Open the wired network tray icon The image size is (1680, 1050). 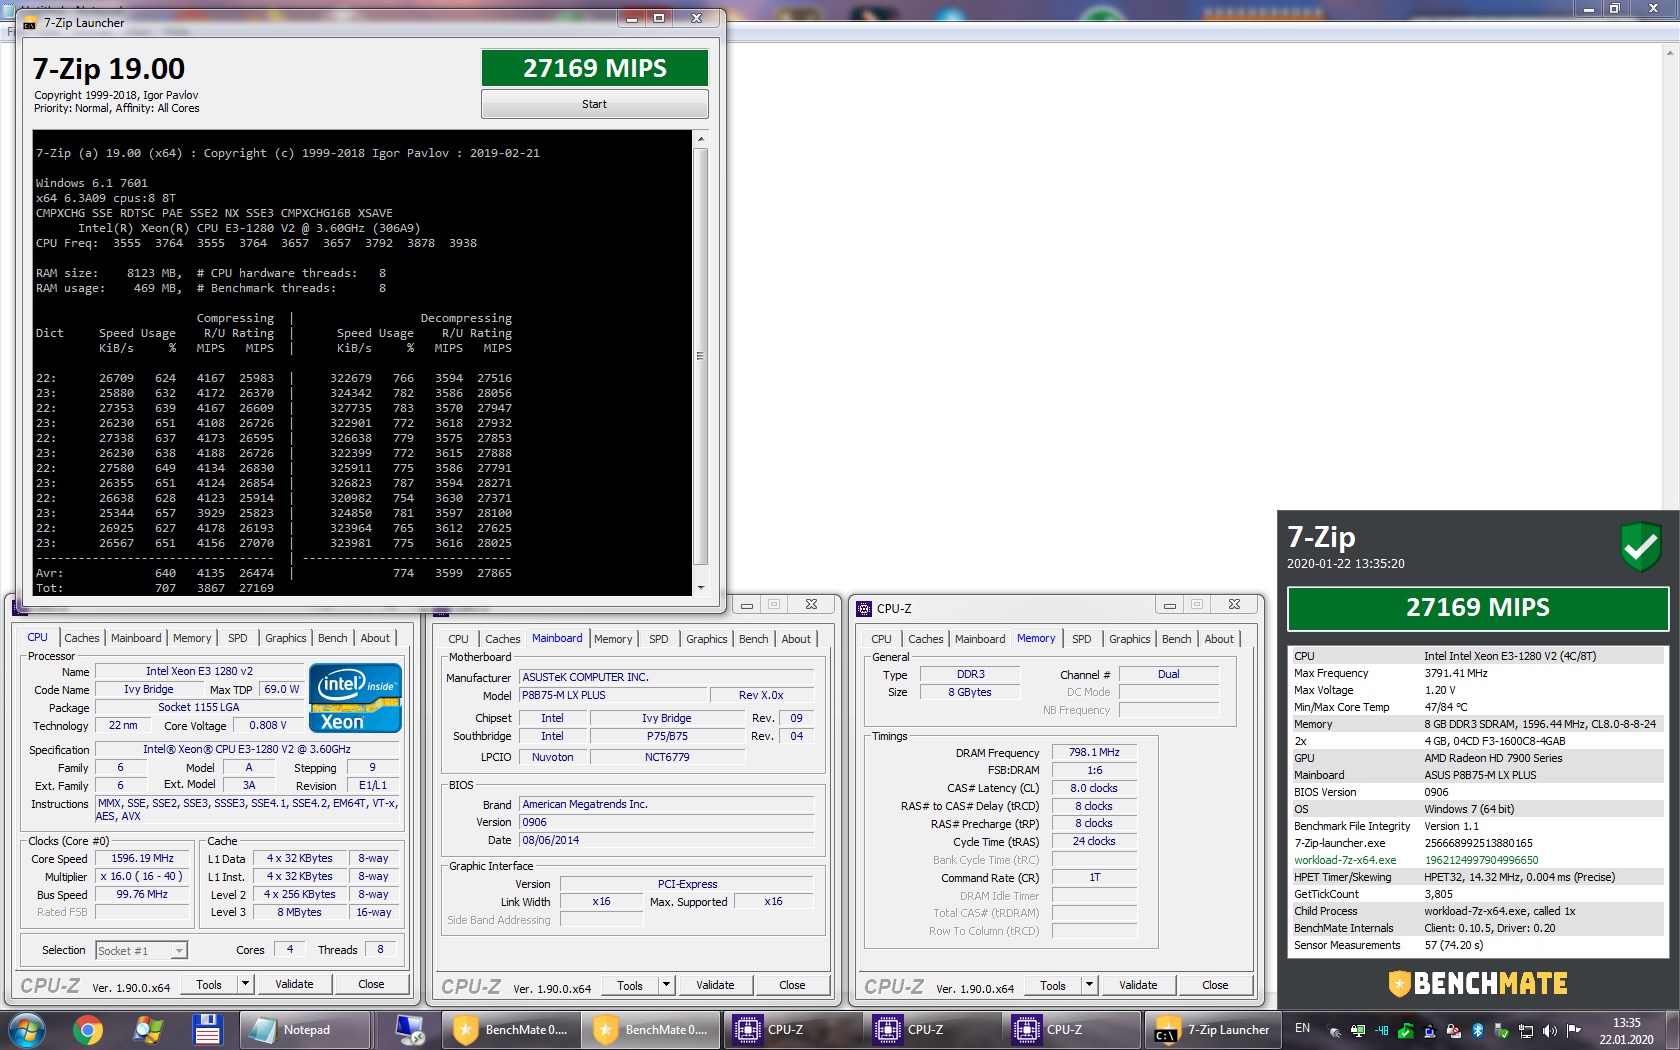click(1526, 1031)
